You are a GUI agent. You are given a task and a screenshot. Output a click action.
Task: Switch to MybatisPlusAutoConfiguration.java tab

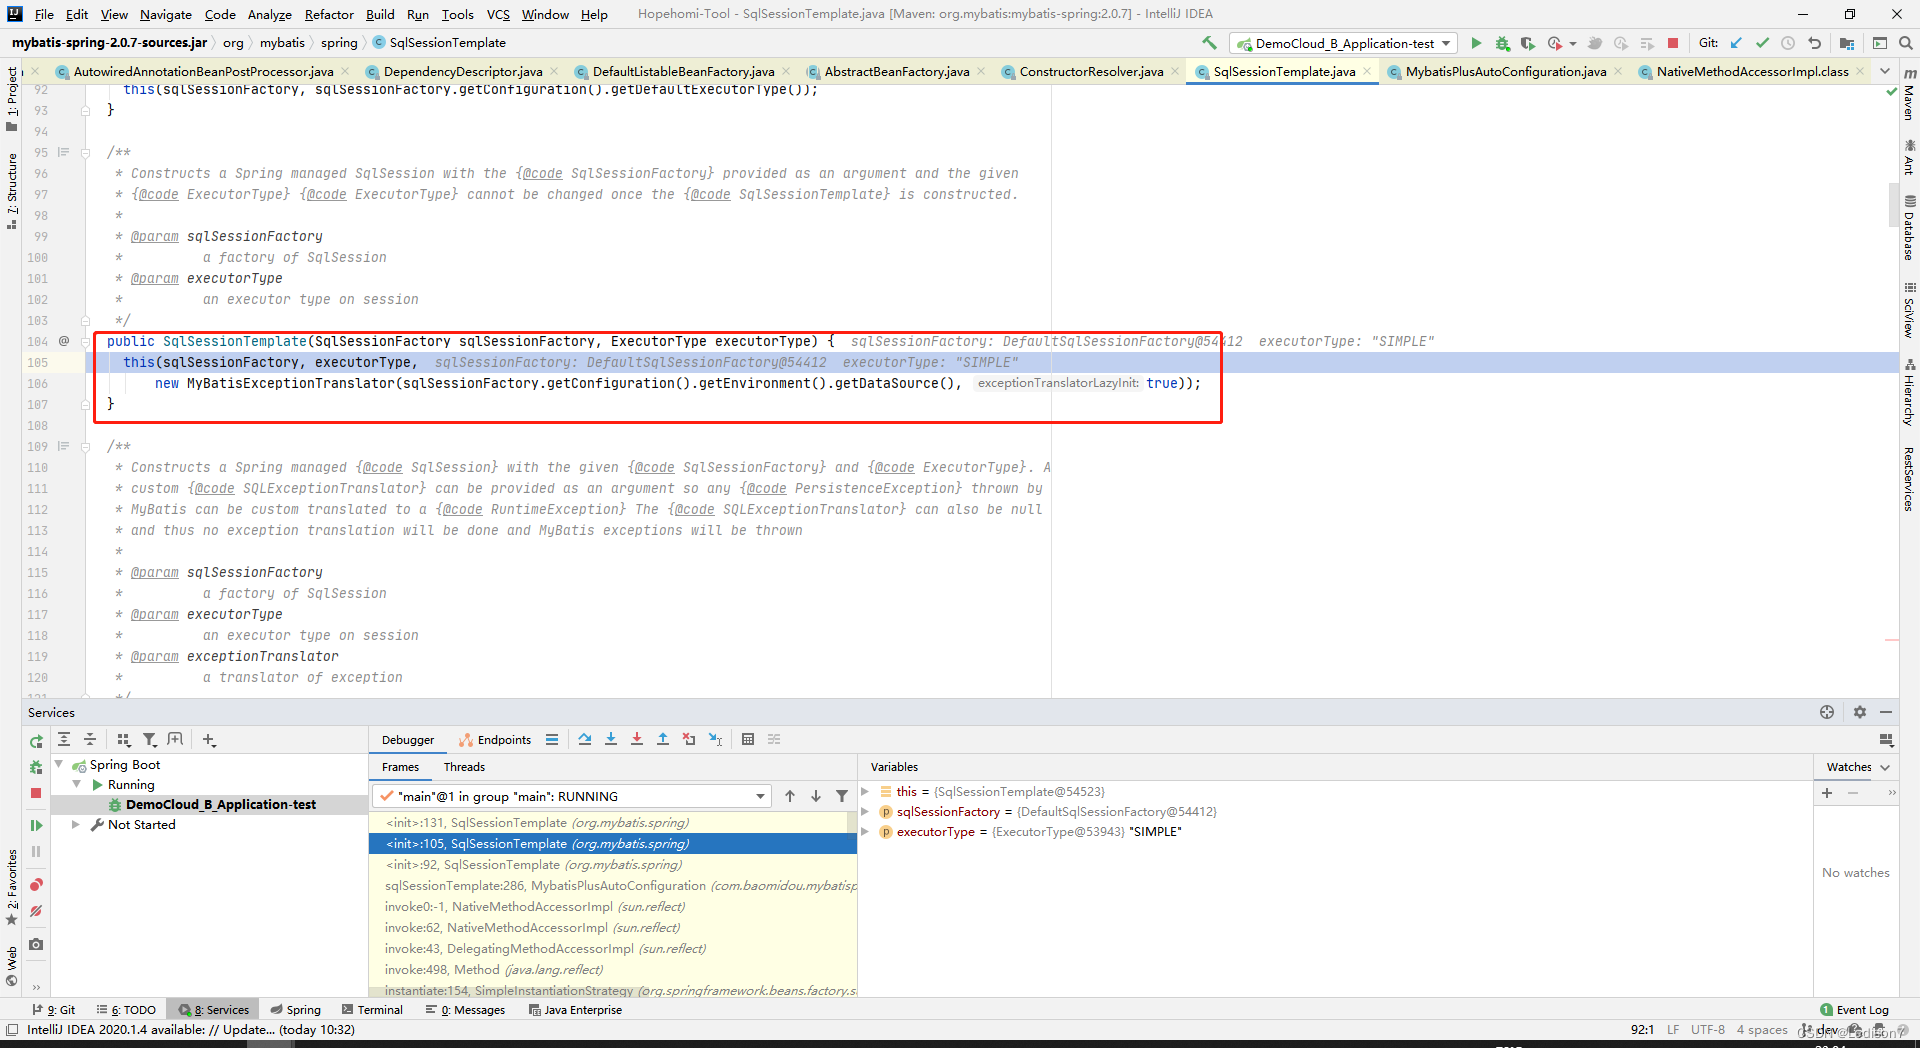[x=1505, y=71]
